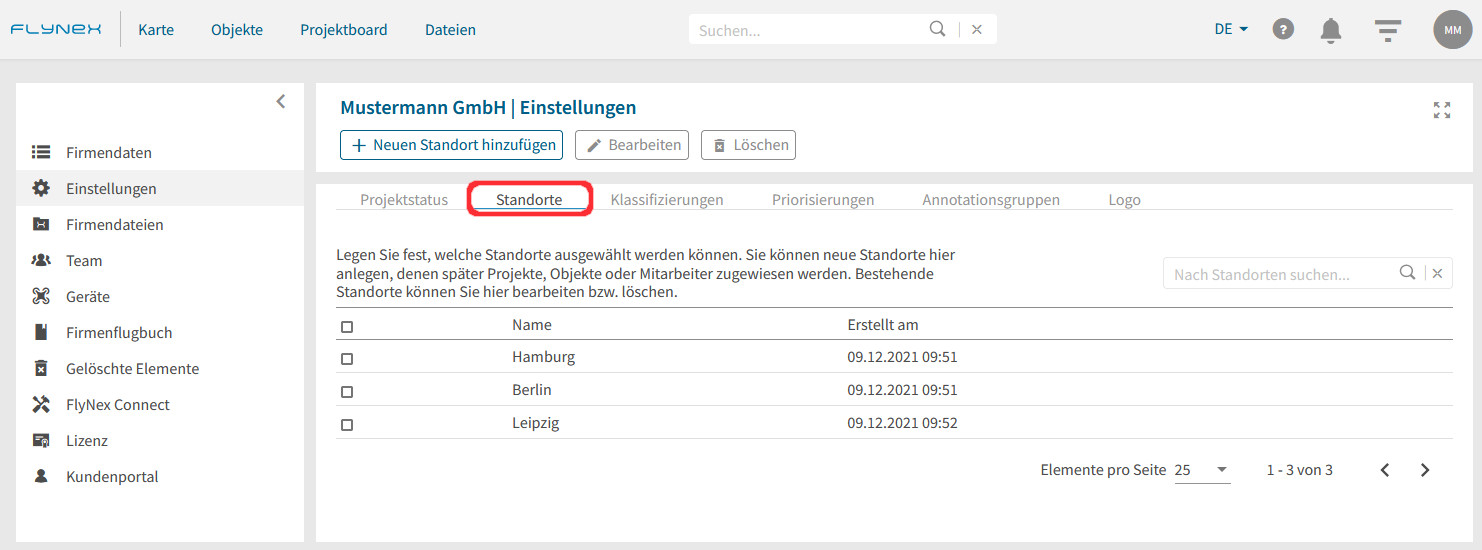Click Neuen Standort hinzufügen button

coord(452,145)
